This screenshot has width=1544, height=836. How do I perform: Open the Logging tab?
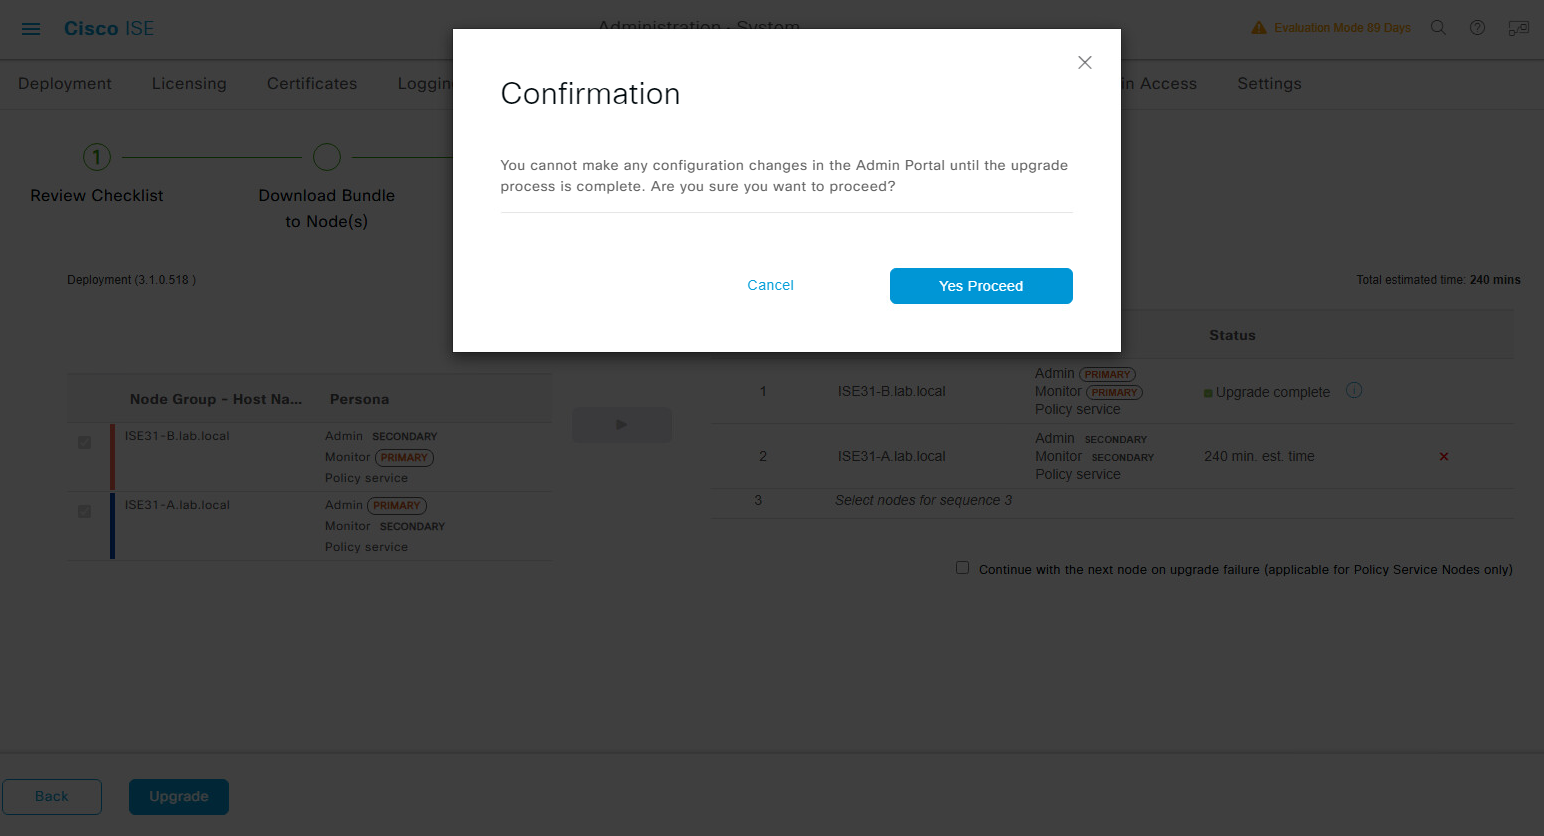point(425,84)
